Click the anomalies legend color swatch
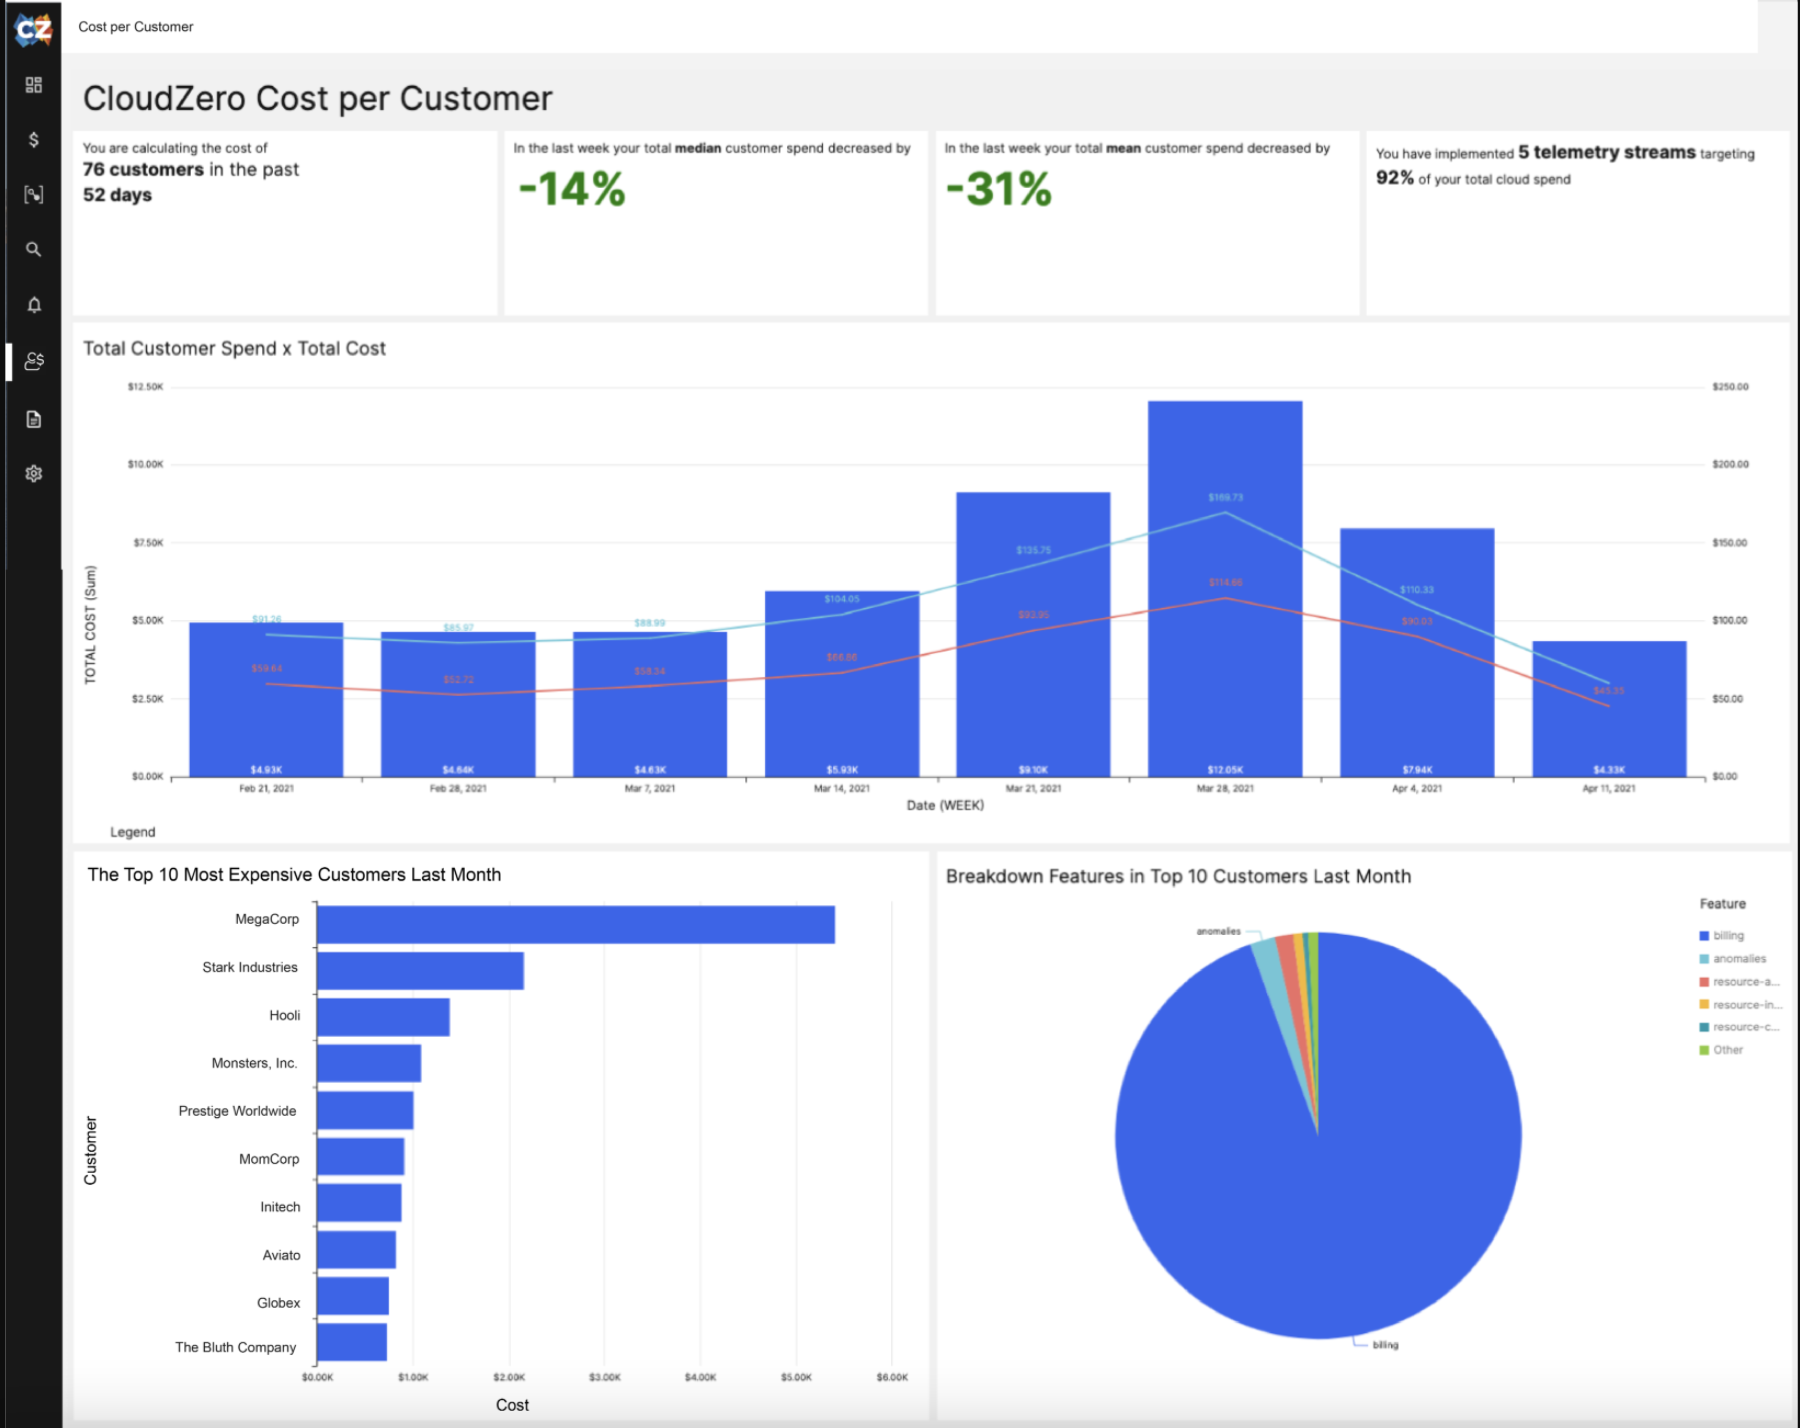The image size is (1800, 1428). point(1704,959)
